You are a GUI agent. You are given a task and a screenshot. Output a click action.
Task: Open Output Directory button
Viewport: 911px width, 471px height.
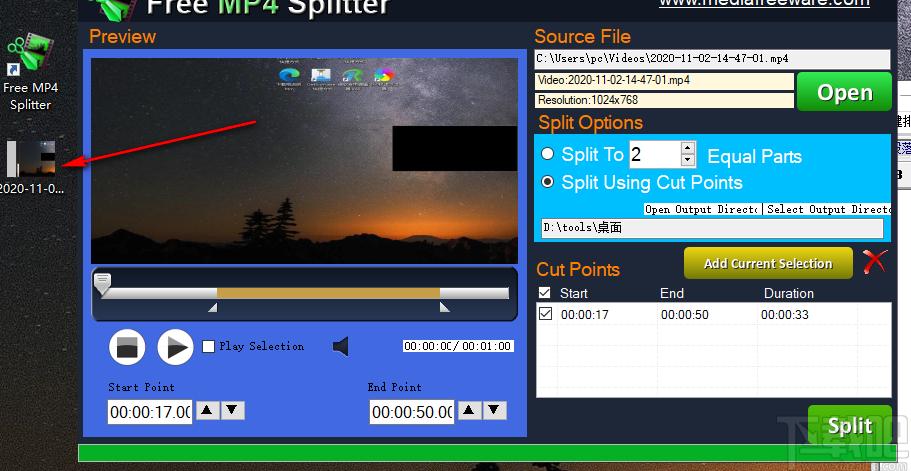703,209
